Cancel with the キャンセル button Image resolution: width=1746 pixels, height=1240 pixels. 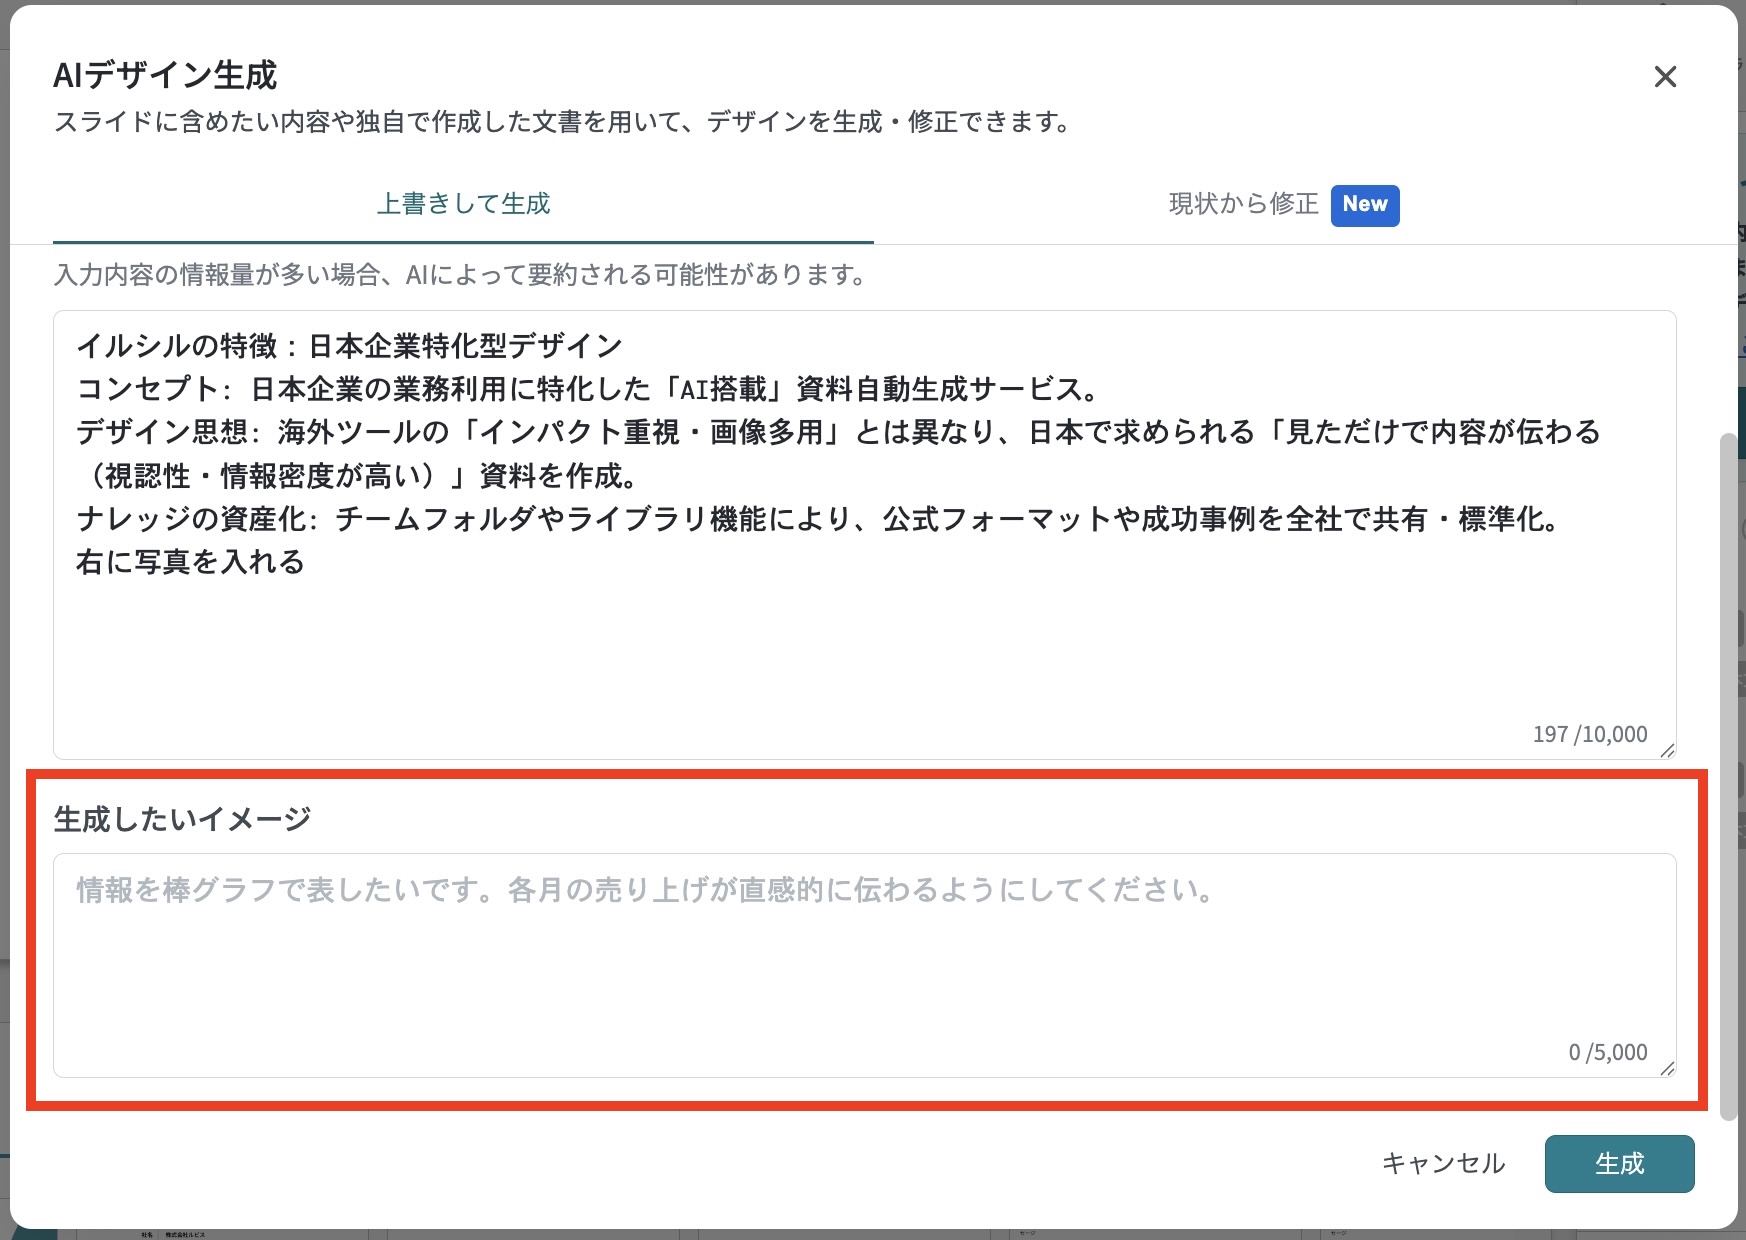[x=1443, y=1164]
